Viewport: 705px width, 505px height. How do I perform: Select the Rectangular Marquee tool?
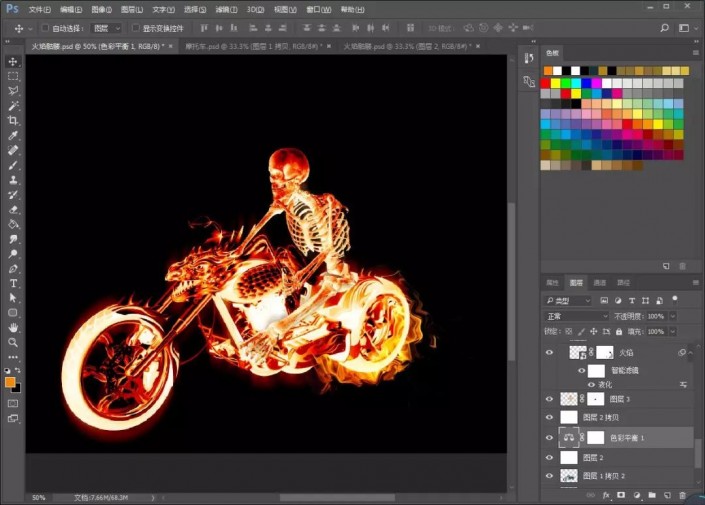coord(13,76)
